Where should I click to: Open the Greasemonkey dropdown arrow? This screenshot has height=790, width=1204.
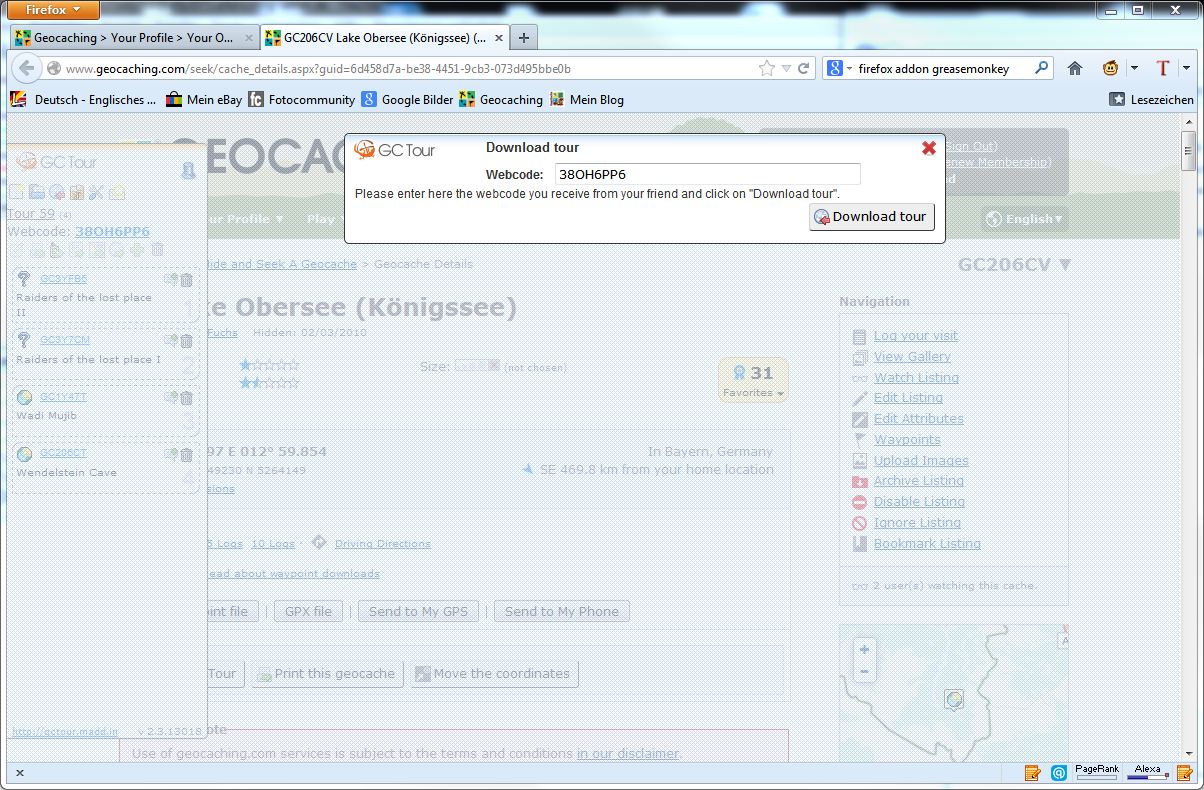click(x=1134, y=69)
